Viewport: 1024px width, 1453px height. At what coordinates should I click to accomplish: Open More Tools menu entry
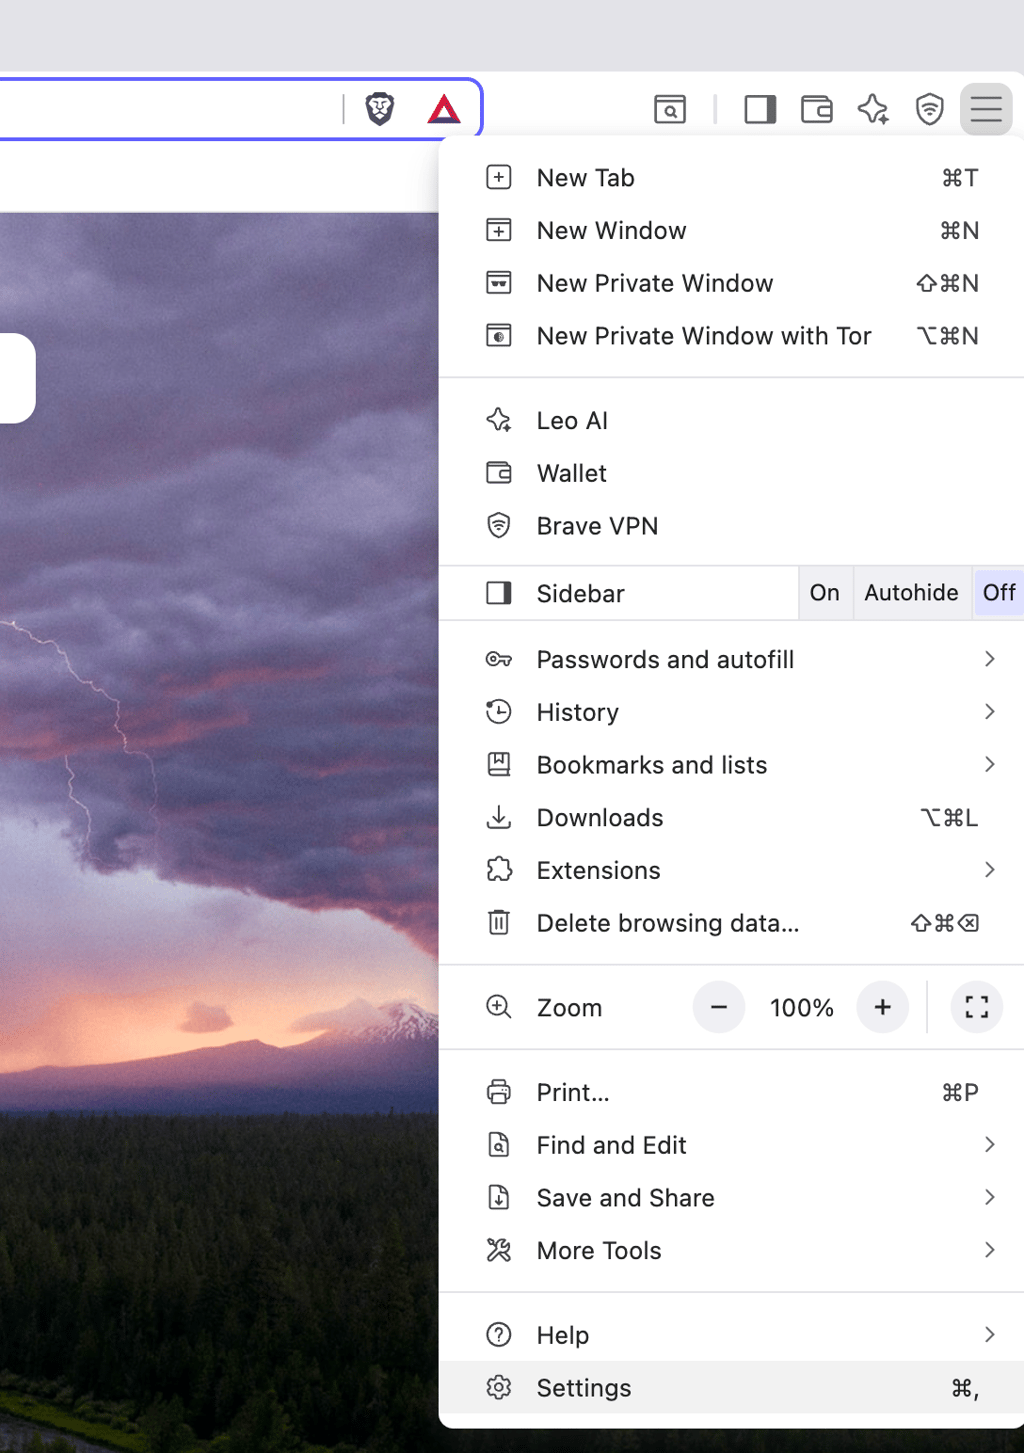pyautogui.click(x=731, y=1250)
